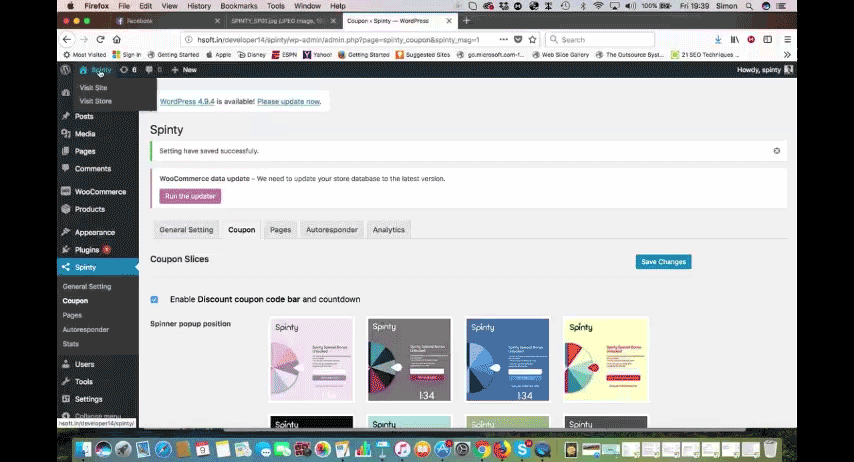This screenshot has height=462, width=854.
Task: Save page to Pocket icon
Action: pos(518,39)
